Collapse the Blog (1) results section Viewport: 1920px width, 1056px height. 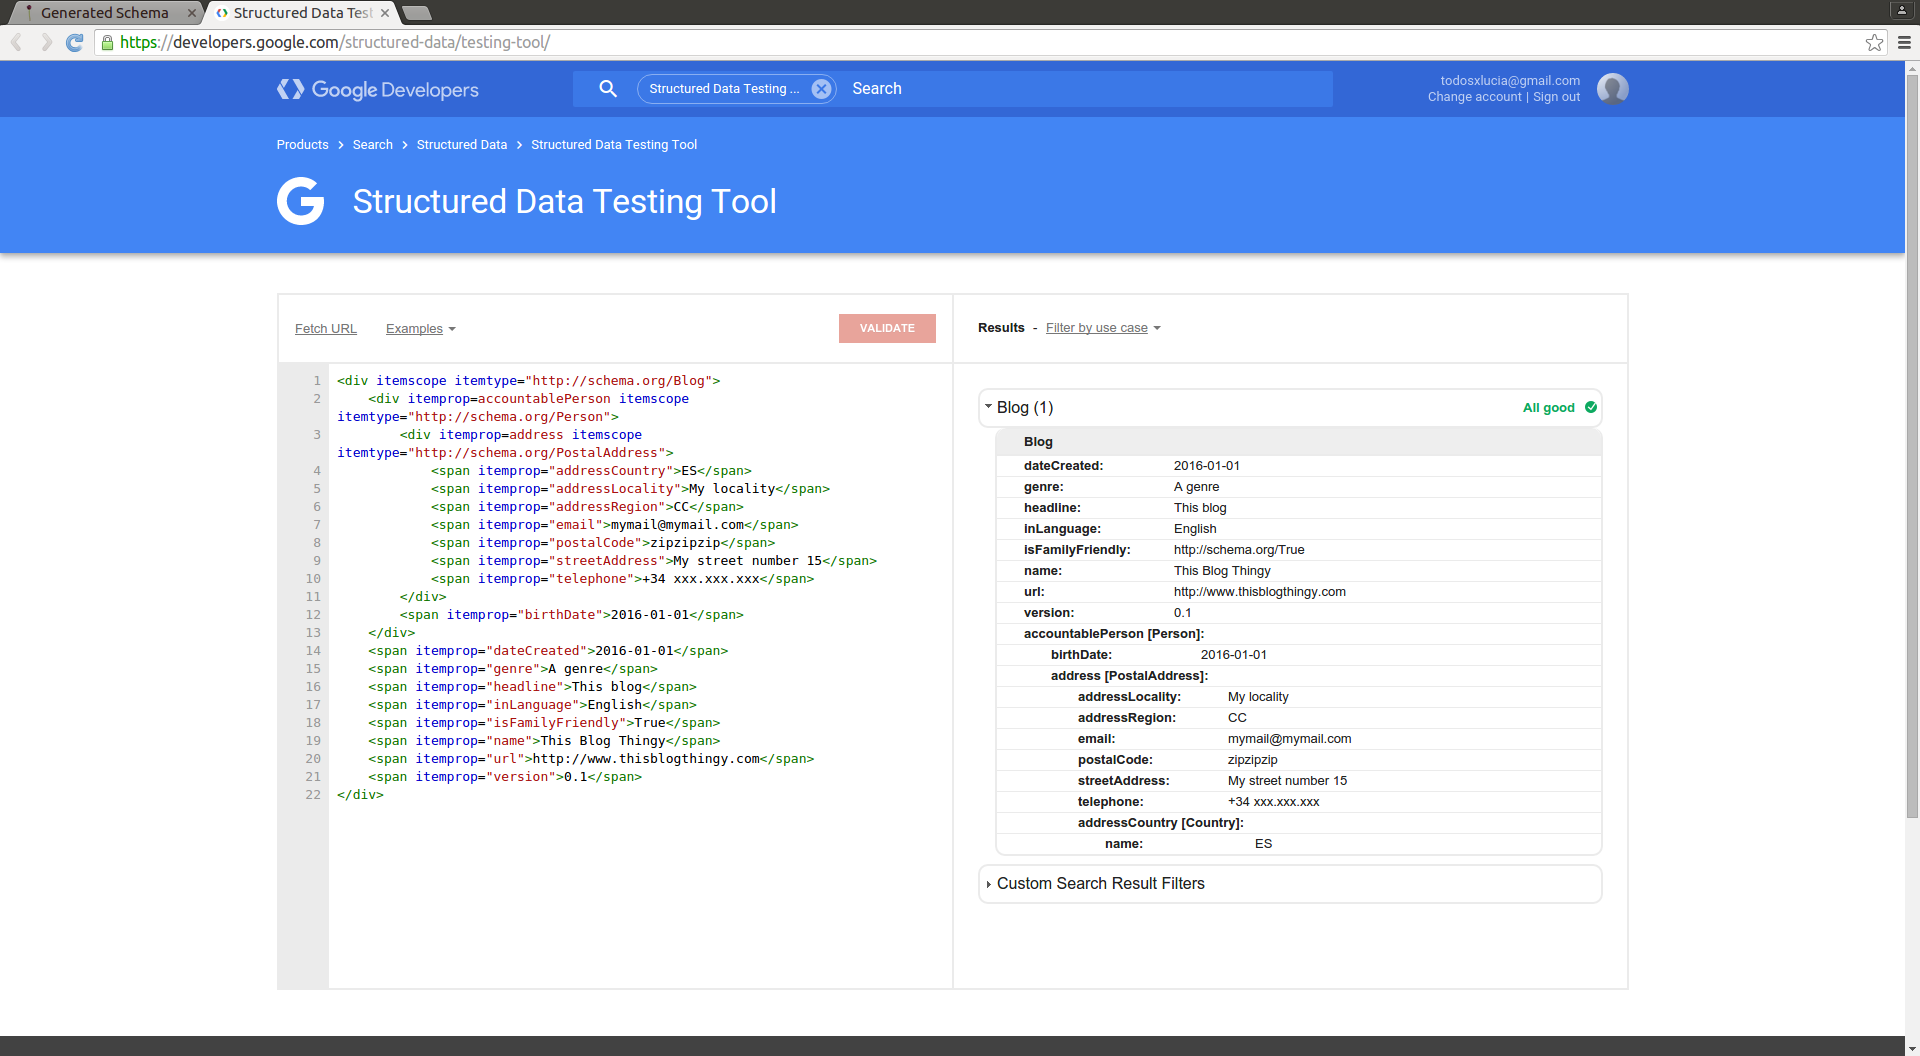[989, 407]
